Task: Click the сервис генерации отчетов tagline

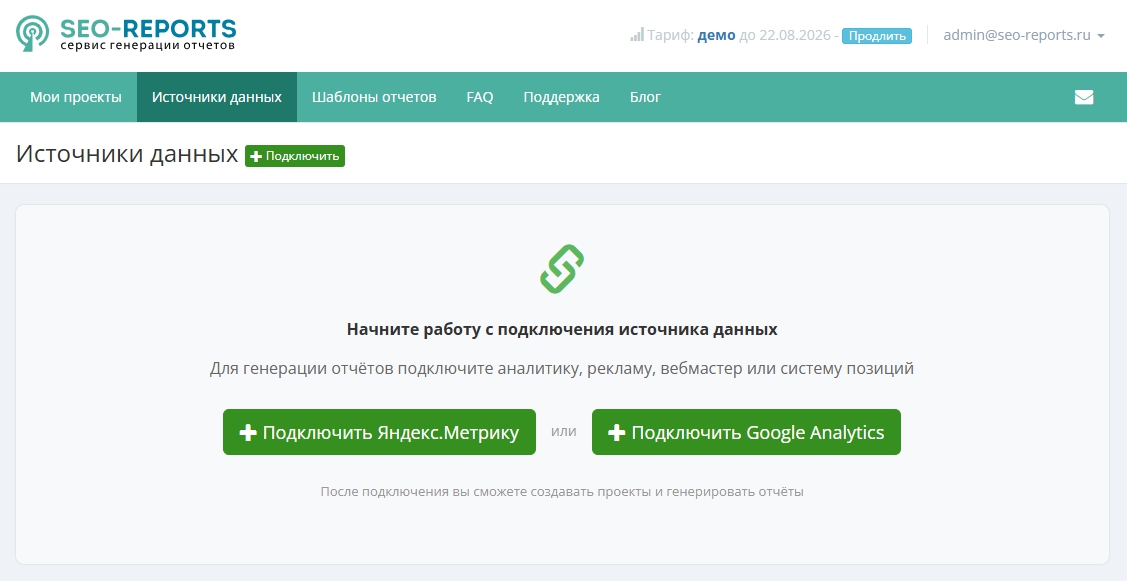Action: [147, 45]
